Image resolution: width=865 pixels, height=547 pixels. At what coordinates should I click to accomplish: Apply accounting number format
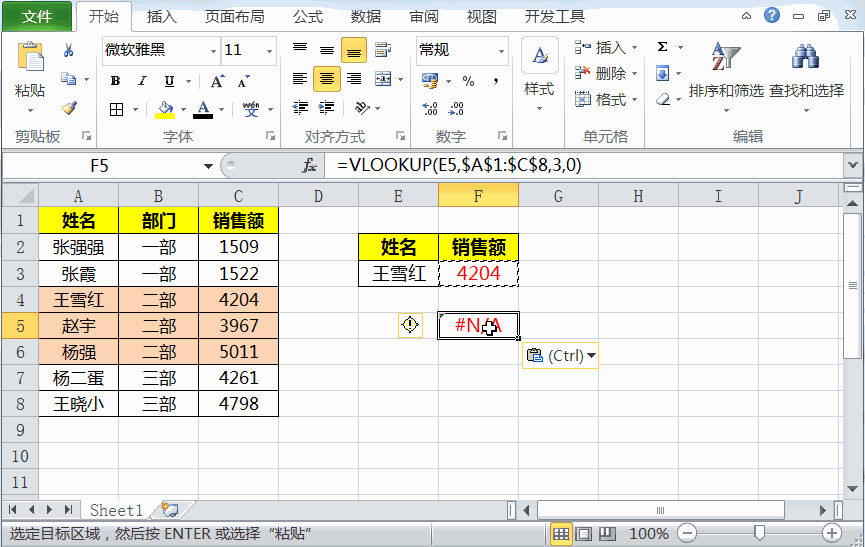point(430,81)
